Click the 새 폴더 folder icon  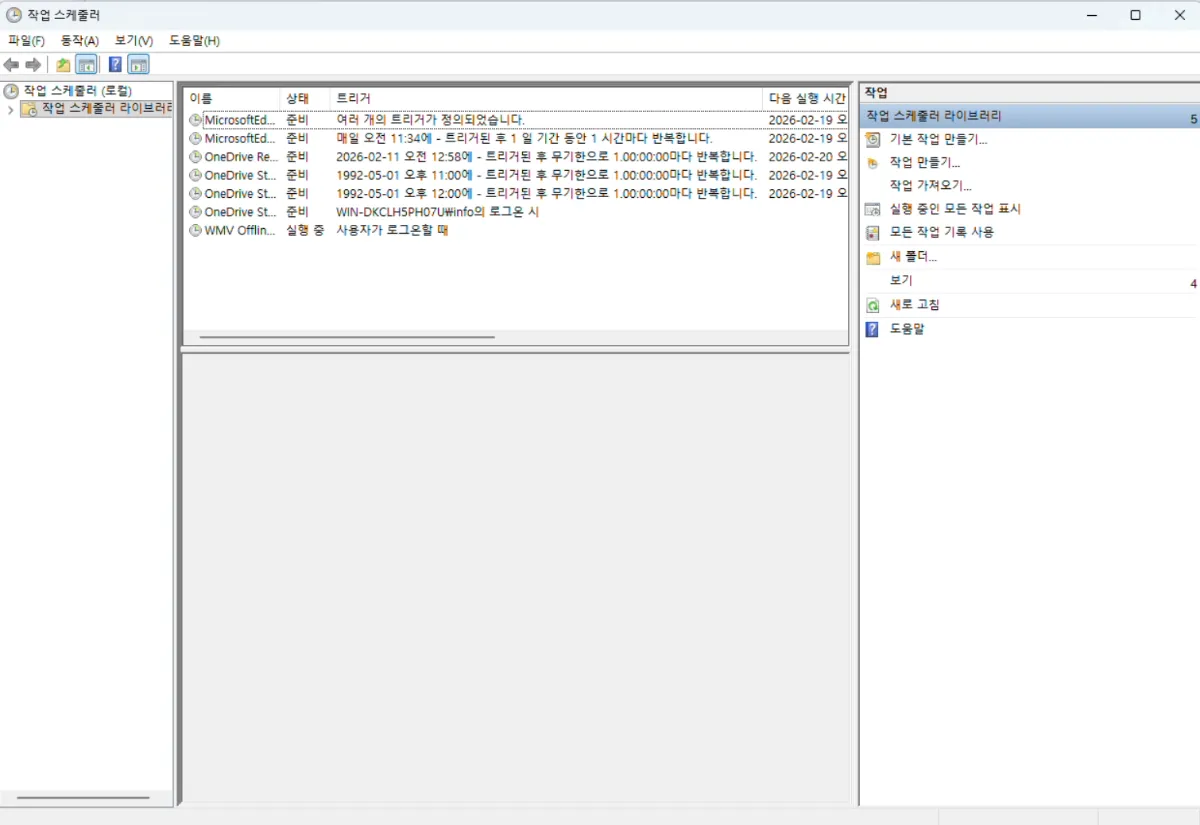[x=873, y=257]
